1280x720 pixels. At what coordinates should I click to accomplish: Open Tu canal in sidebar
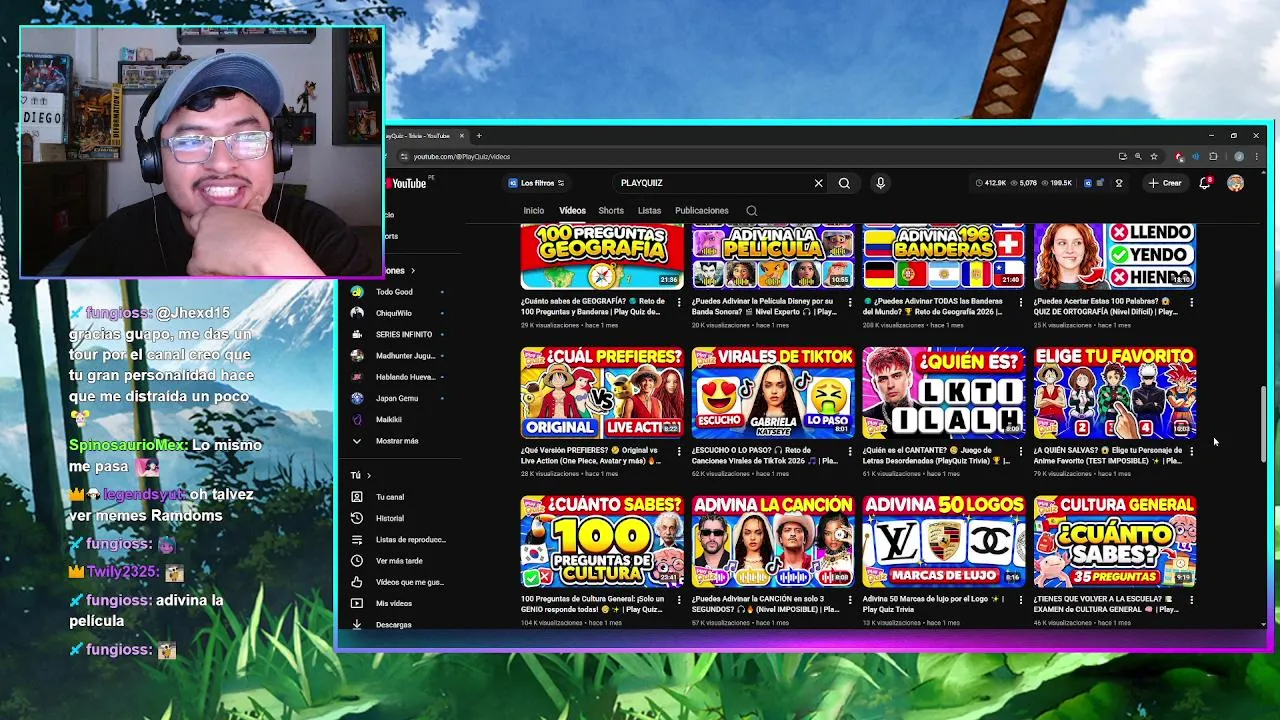(390, 497)
